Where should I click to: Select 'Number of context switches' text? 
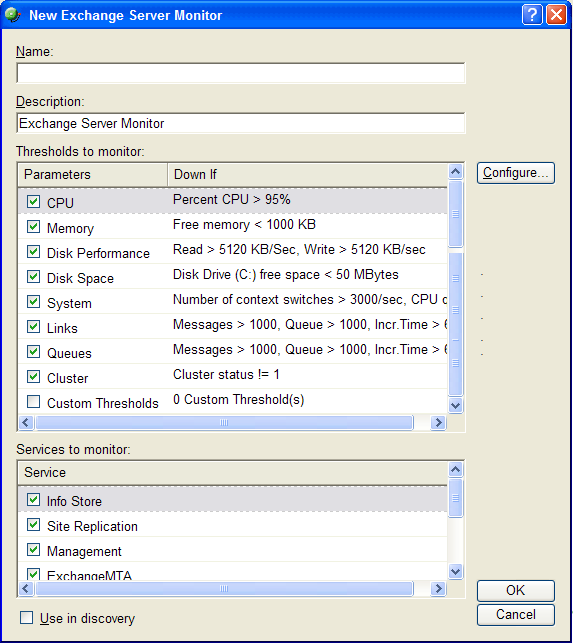click(253, 300)
